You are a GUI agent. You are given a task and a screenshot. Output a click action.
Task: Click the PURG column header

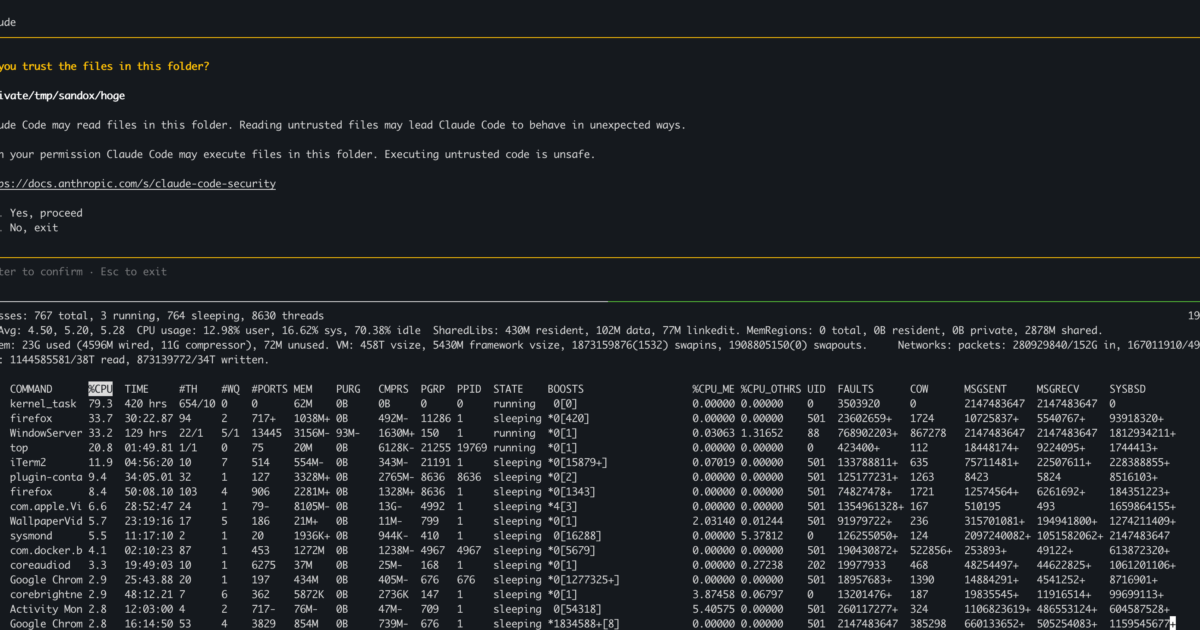click(x=348, y=389)
